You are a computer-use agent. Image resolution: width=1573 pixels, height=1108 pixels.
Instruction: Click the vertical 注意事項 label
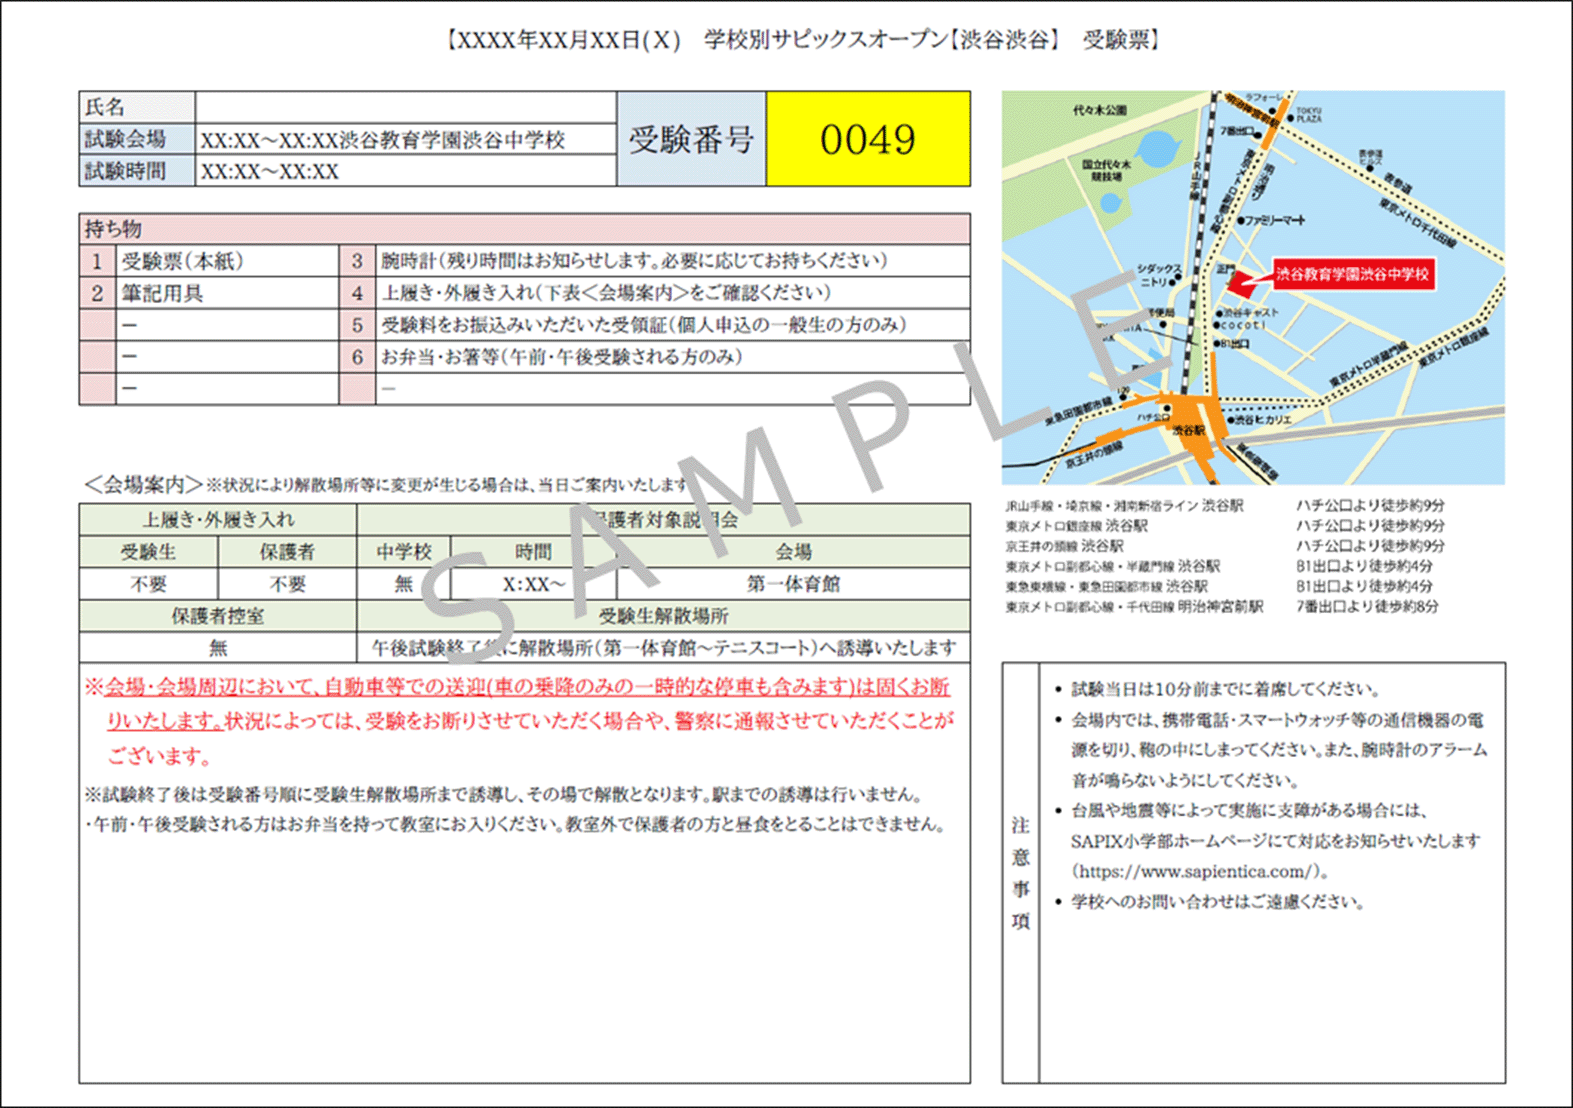1020,872
